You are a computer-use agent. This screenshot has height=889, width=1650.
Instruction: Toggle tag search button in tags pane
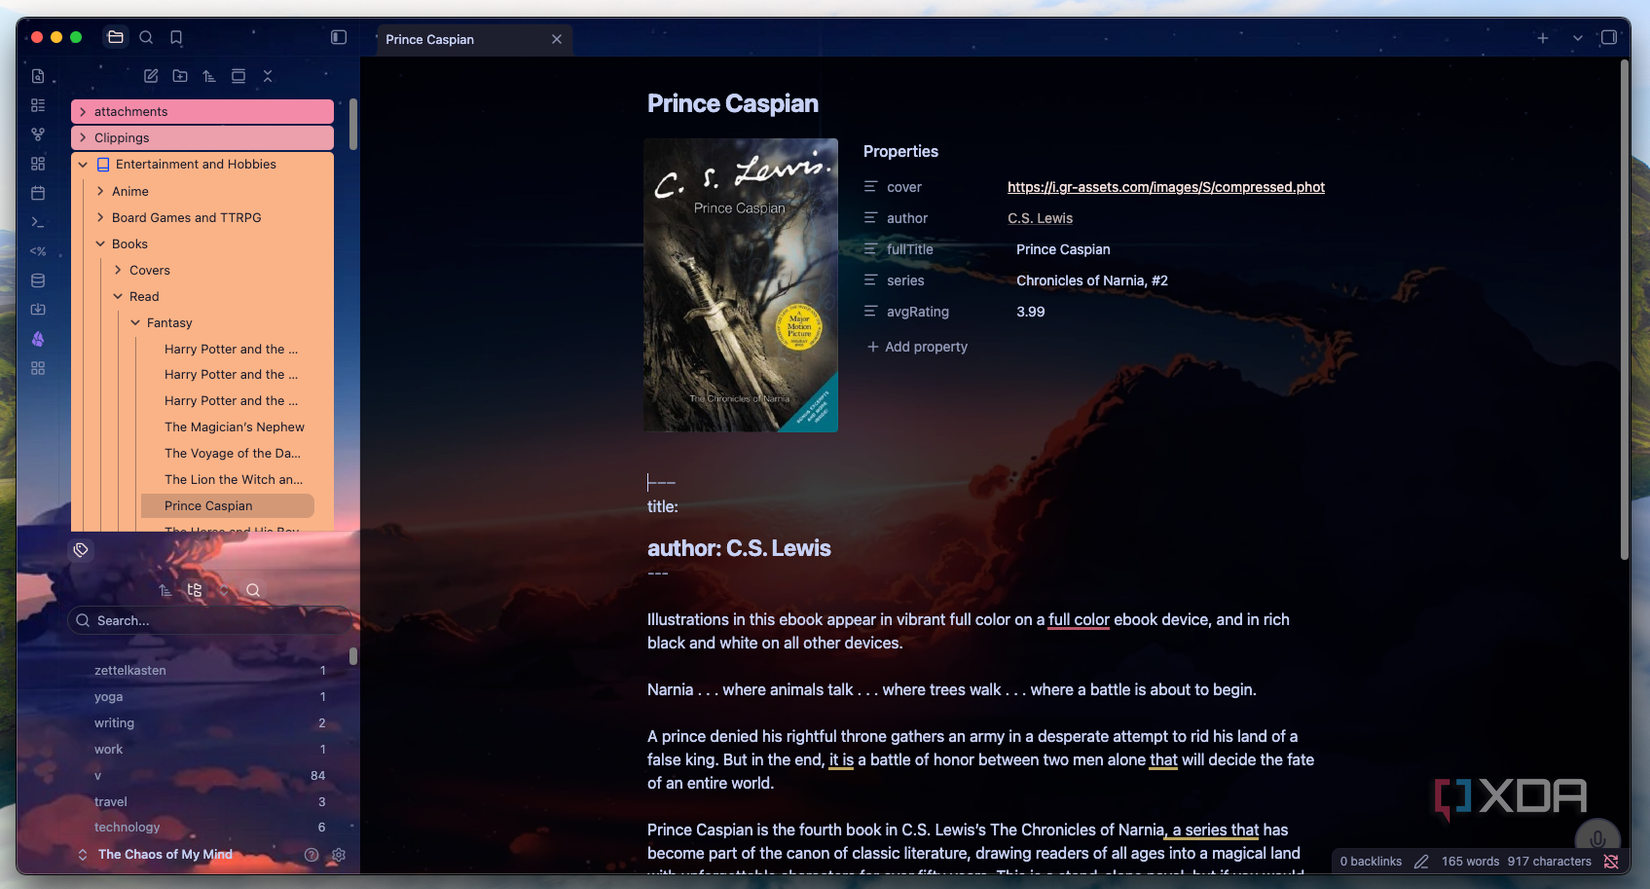point(253,590)
